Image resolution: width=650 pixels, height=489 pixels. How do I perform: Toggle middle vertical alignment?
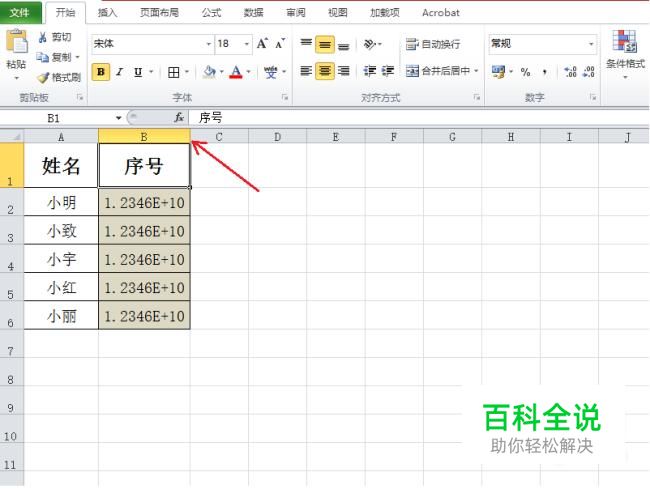325,44
